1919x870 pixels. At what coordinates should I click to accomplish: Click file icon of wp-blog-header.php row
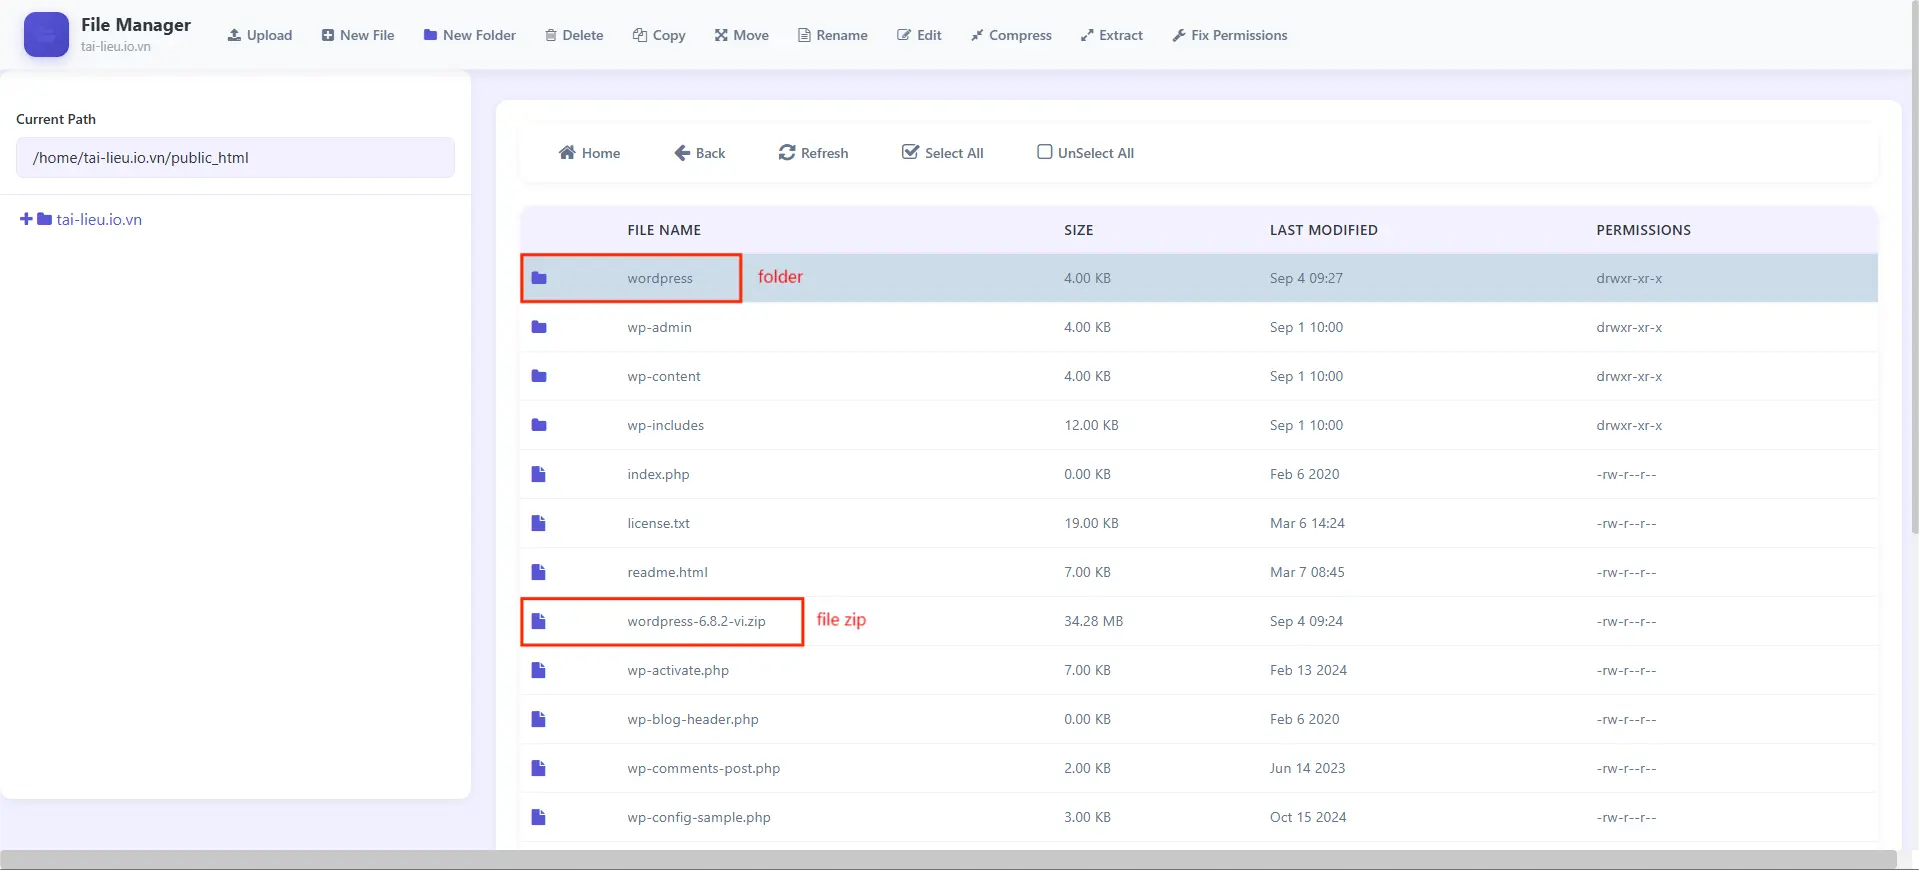538,719
